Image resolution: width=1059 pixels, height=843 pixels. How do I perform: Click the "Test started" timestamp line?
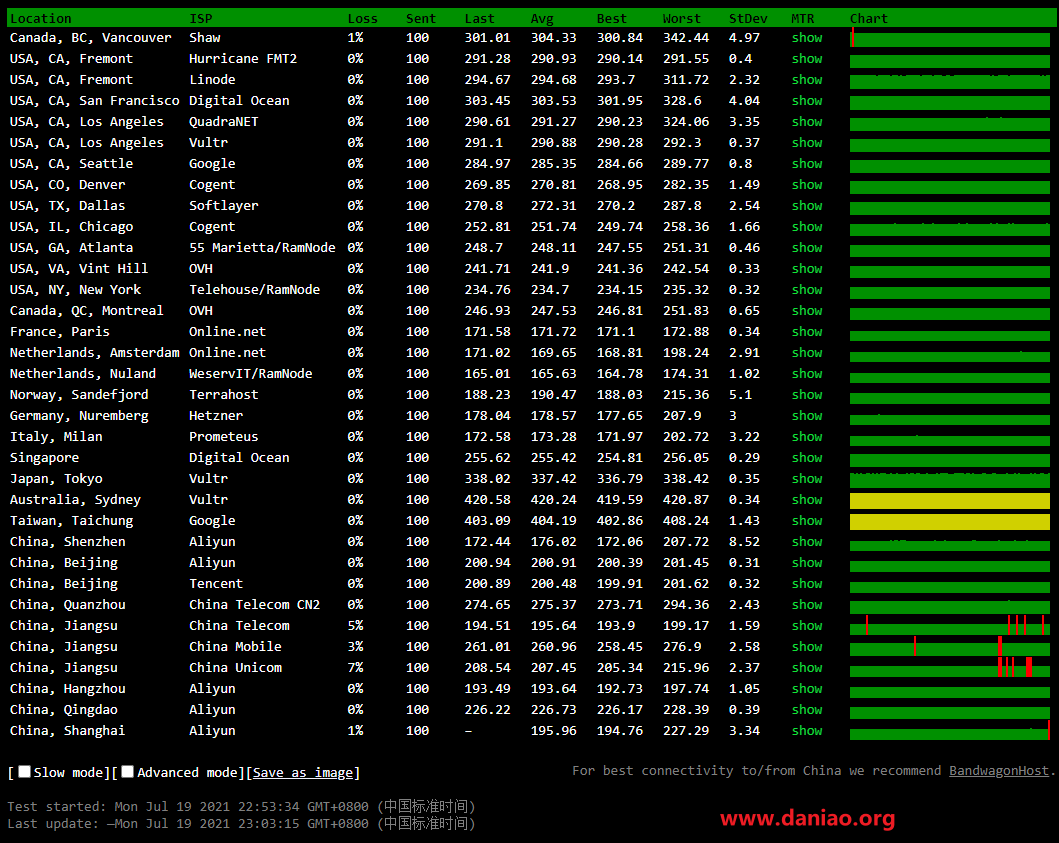[x=242, y=807]
